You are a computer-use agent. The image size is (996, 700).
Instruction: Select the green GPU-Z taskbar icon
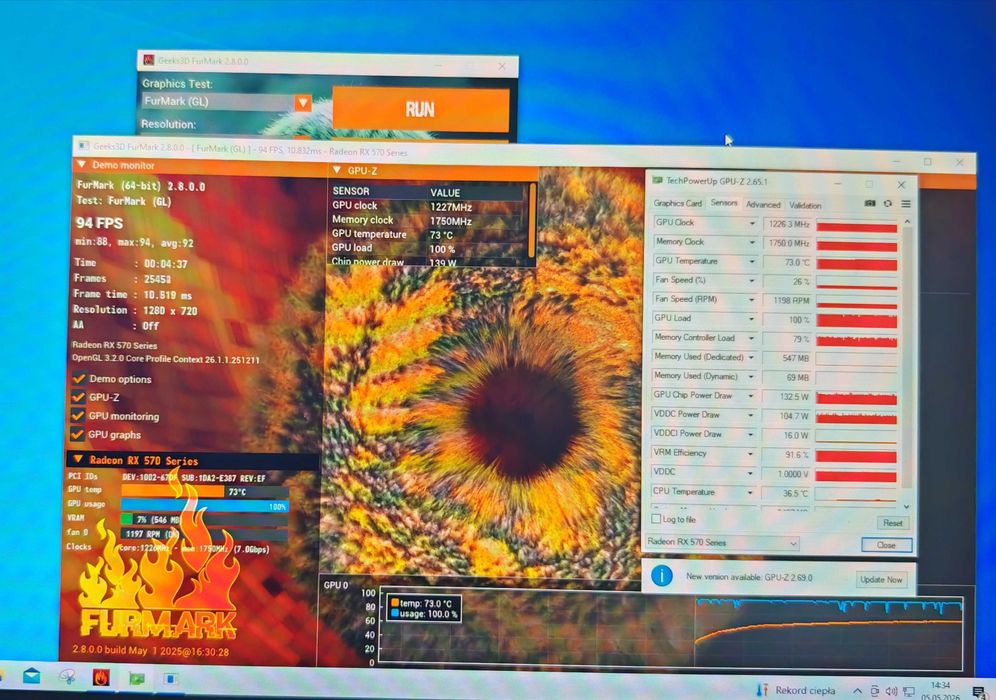coord(137,678)
